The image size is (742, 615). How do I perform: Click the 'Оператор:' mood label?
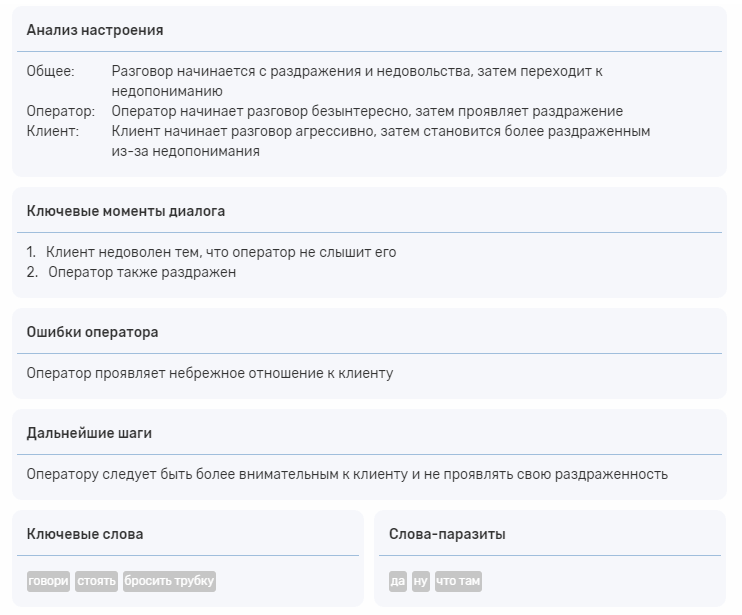(61, 111)
